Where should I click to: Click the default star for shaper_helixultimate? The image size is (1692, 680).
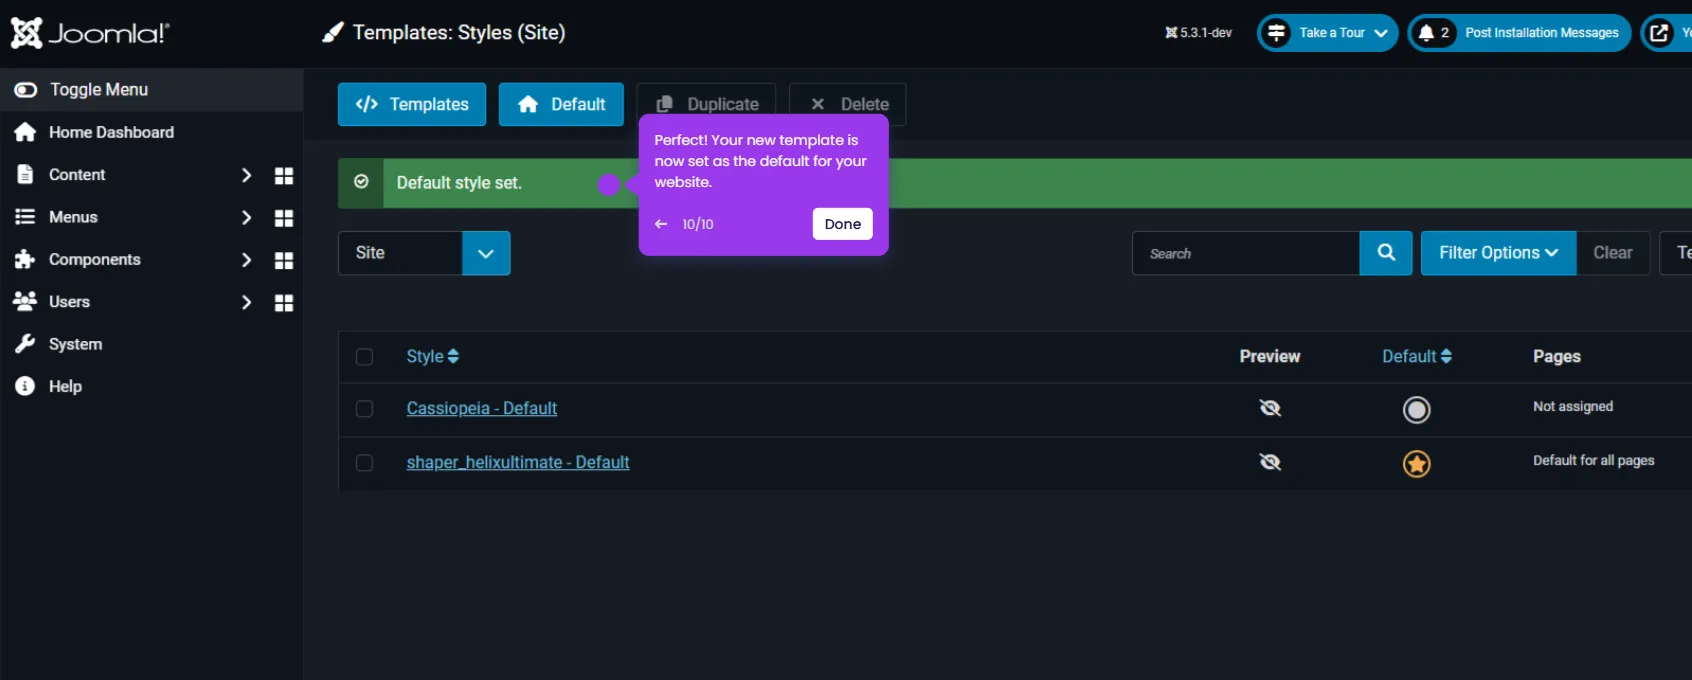[x=1417, y=464]
